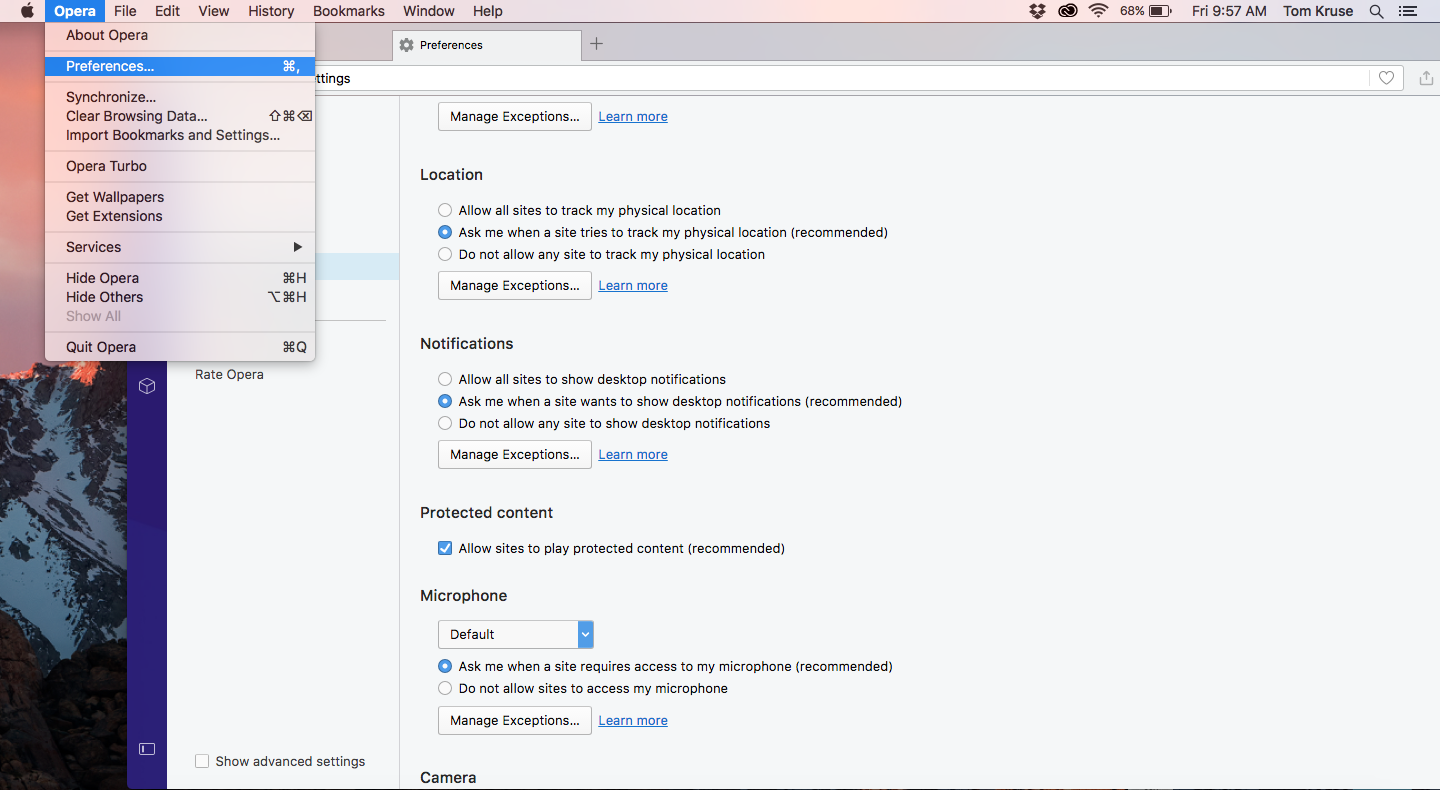Click the Dropbox icon in menu bar
Viewport: 1440px width, 790px height.
(1037, 11)
